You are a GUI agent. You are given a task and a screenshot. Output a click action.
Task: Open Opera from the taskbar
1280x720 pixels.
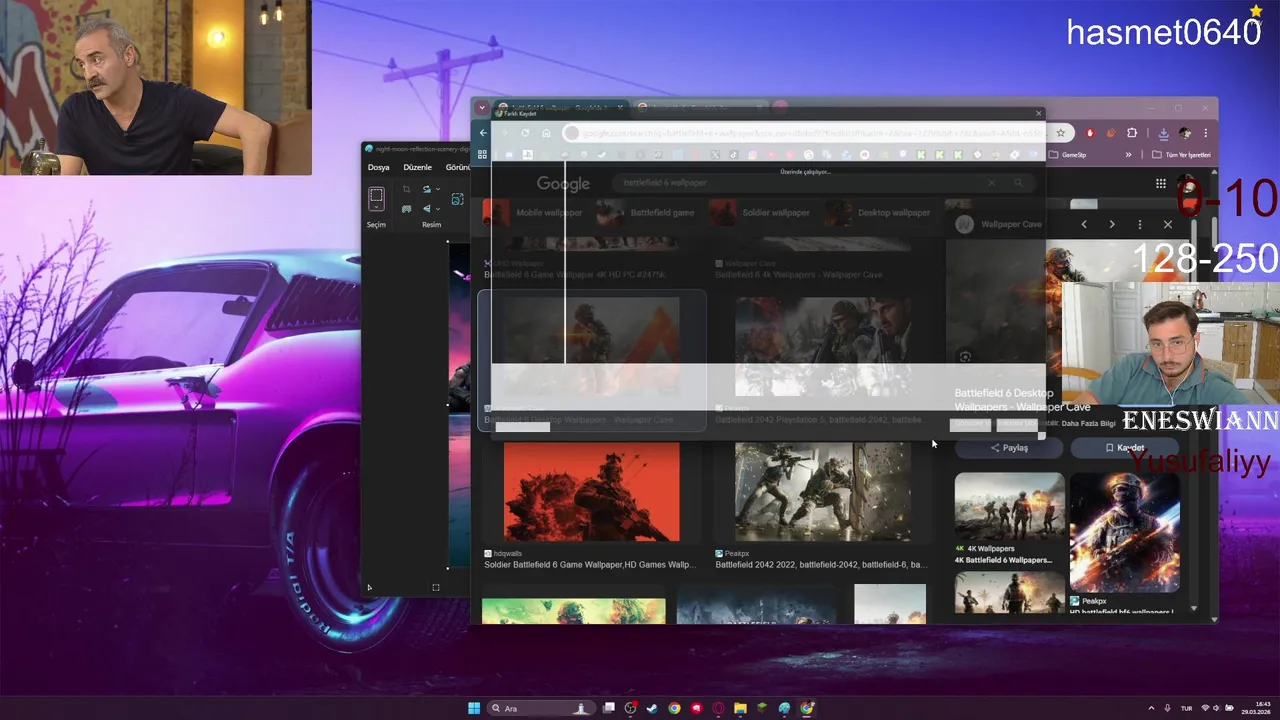[x=718, y=708]
